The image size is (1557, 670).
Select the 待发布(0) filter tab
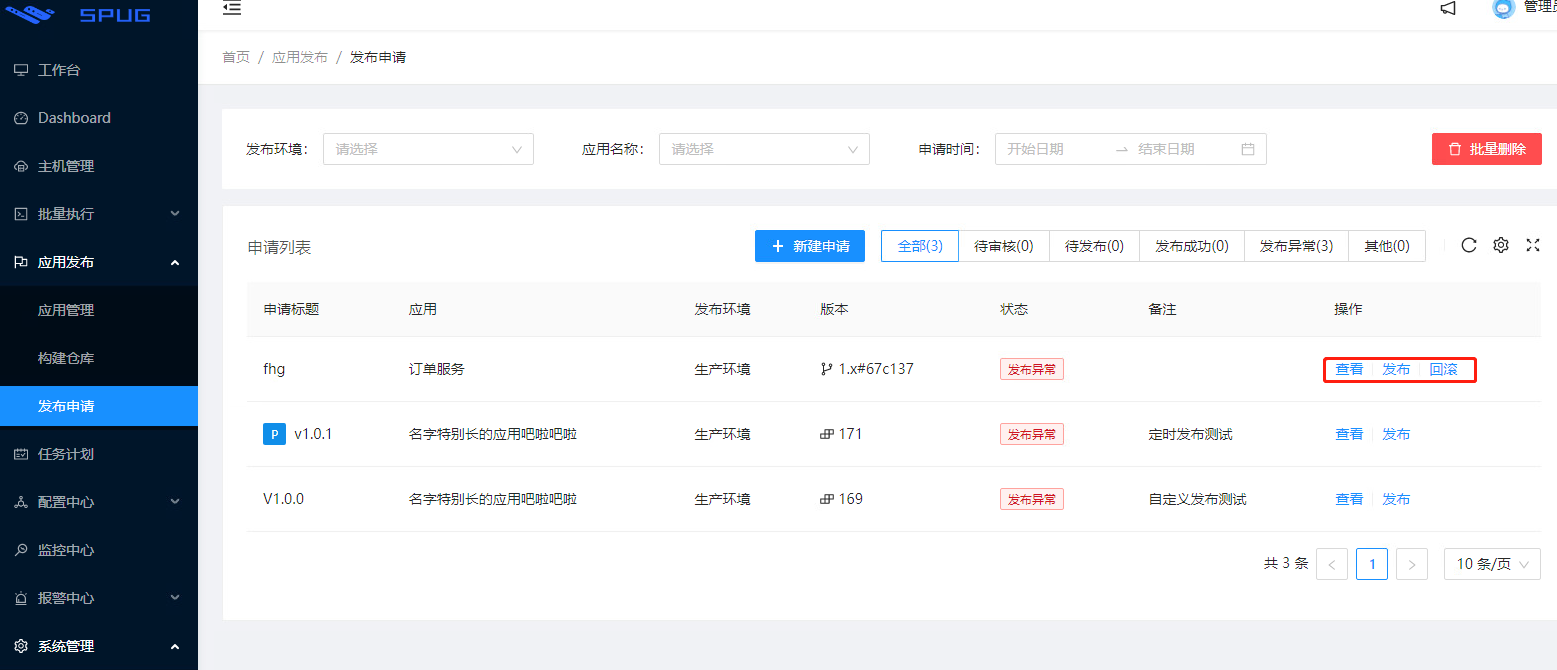[x=1094, y=246]
